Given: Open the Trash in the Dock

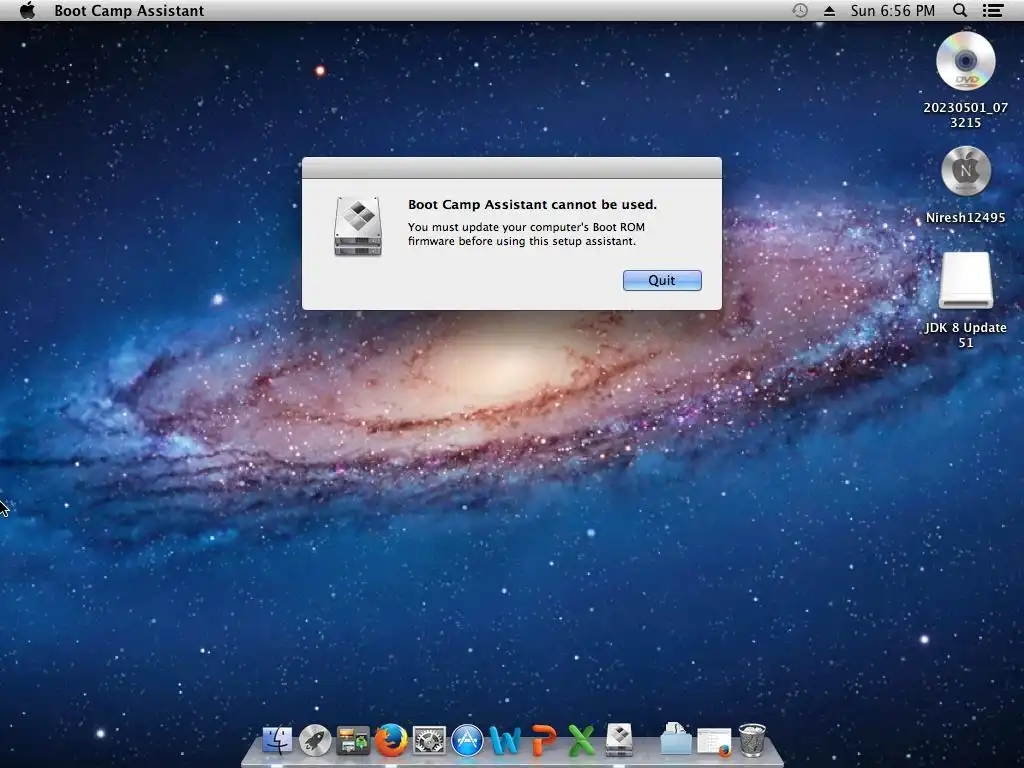Looking at the screenshot, I should 752,740.
